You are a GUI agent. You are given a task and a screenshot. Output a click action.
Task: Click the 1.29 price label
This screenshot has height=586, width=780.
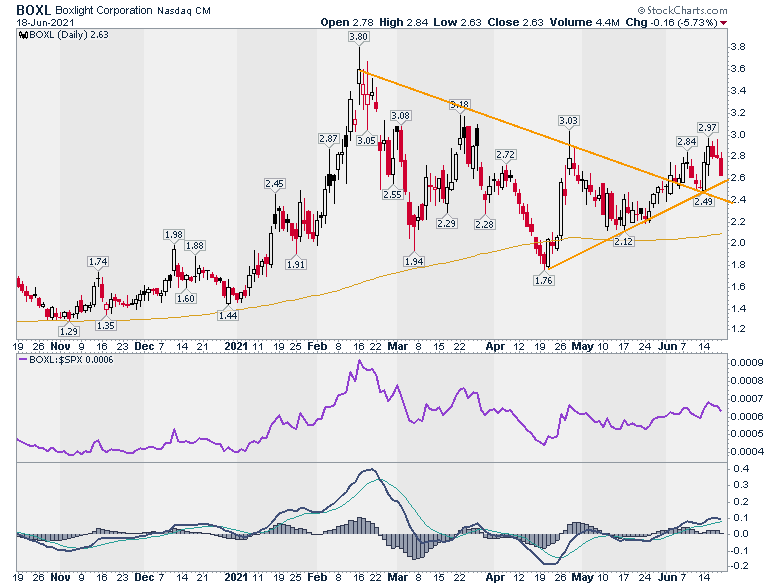pyautogui.click(x=69, y=331)
